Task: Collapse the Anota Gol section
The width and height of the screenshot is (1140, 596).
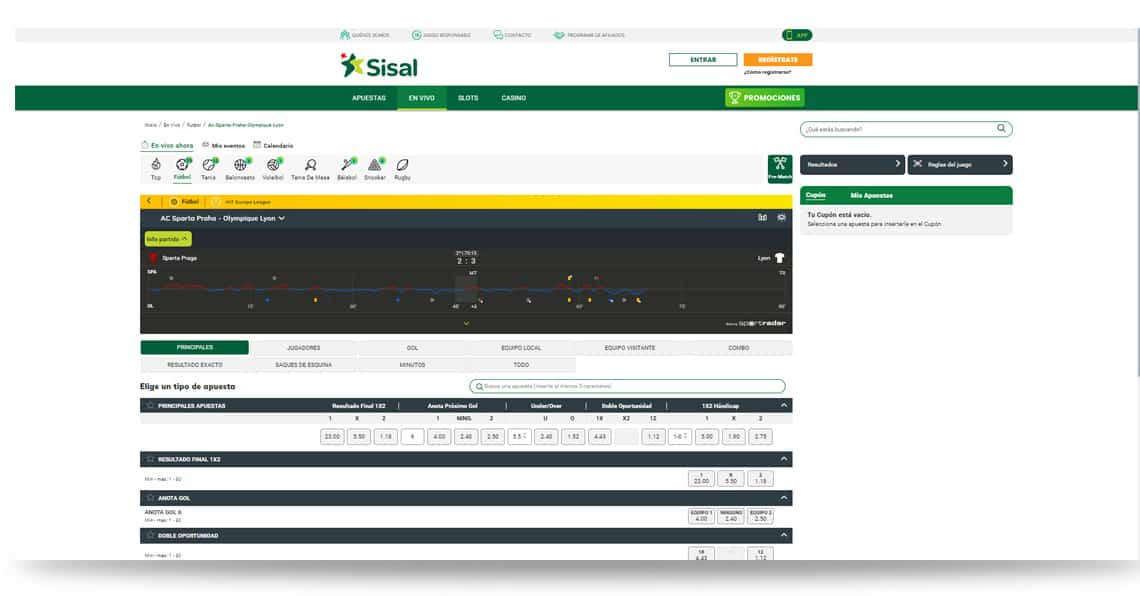Action: 784,498
